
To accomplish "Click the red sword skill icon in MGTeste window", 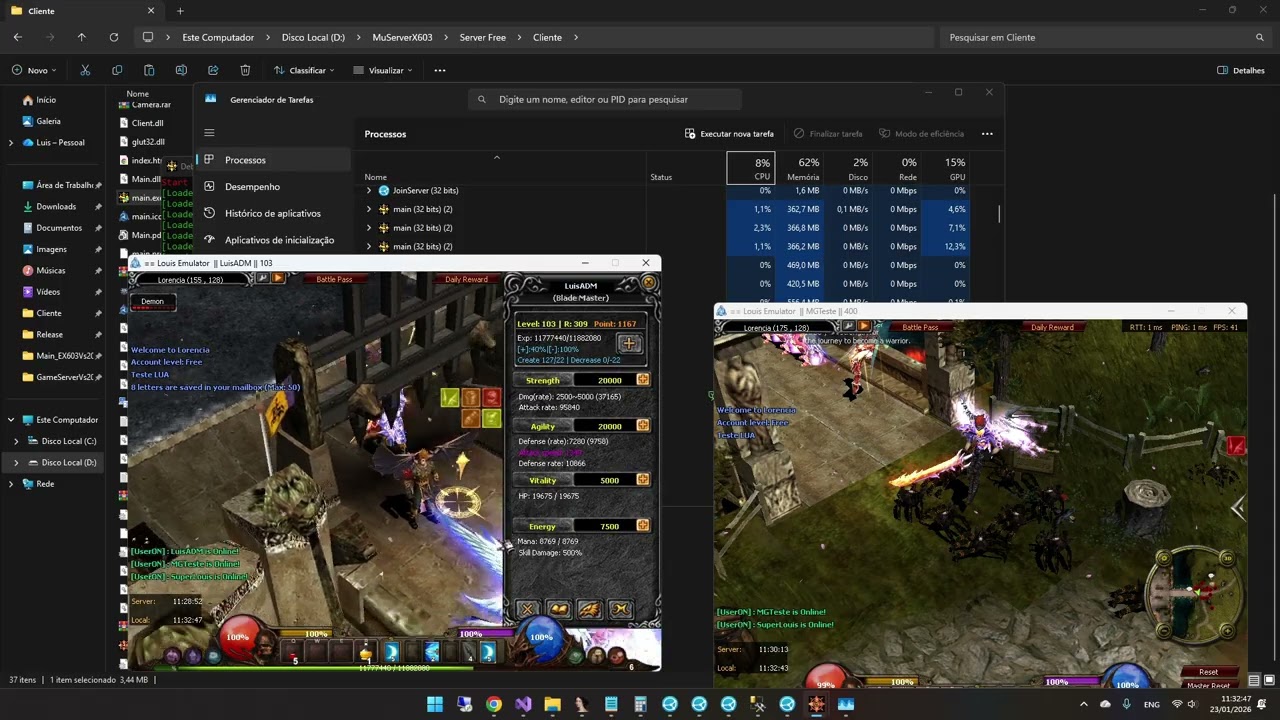I will pos(1236,446).
